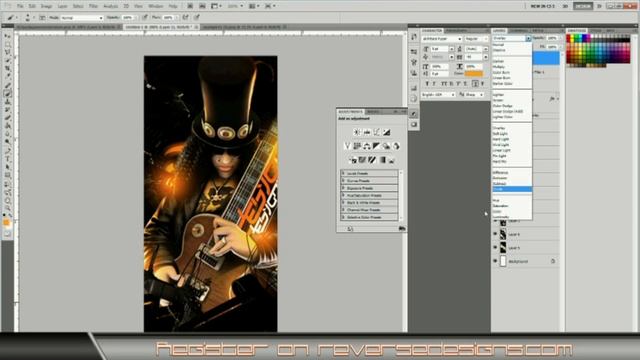
Task: Hide Layer 5 with its eye icon
Action: (495, 247)
